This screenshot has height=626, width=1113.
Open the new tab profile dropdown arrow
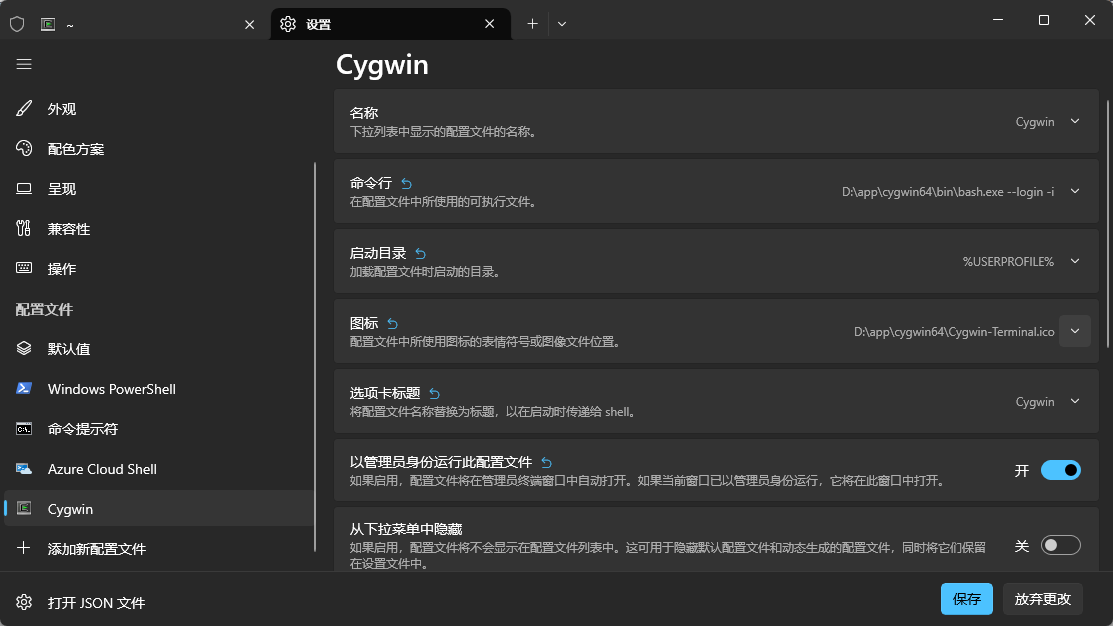[561, 24]
